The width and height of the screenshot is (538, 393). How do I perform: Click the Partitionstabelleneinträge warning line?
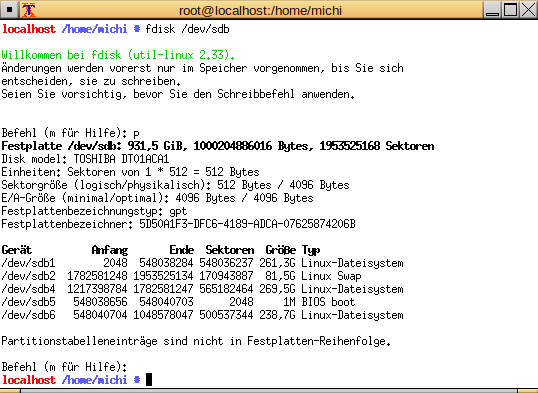(x=196, y=341)
